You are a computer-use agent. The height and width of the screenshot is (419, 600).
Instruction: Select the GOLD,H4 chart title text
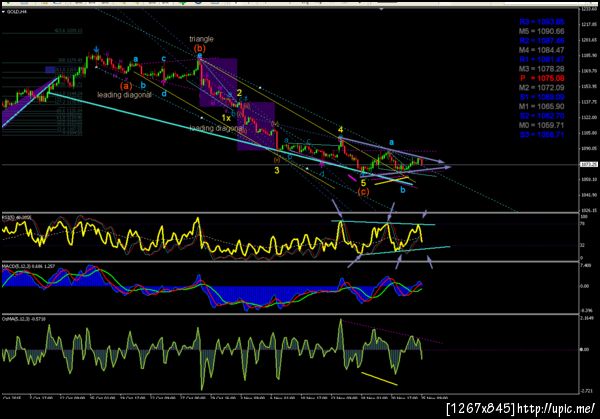coord(17,12)
